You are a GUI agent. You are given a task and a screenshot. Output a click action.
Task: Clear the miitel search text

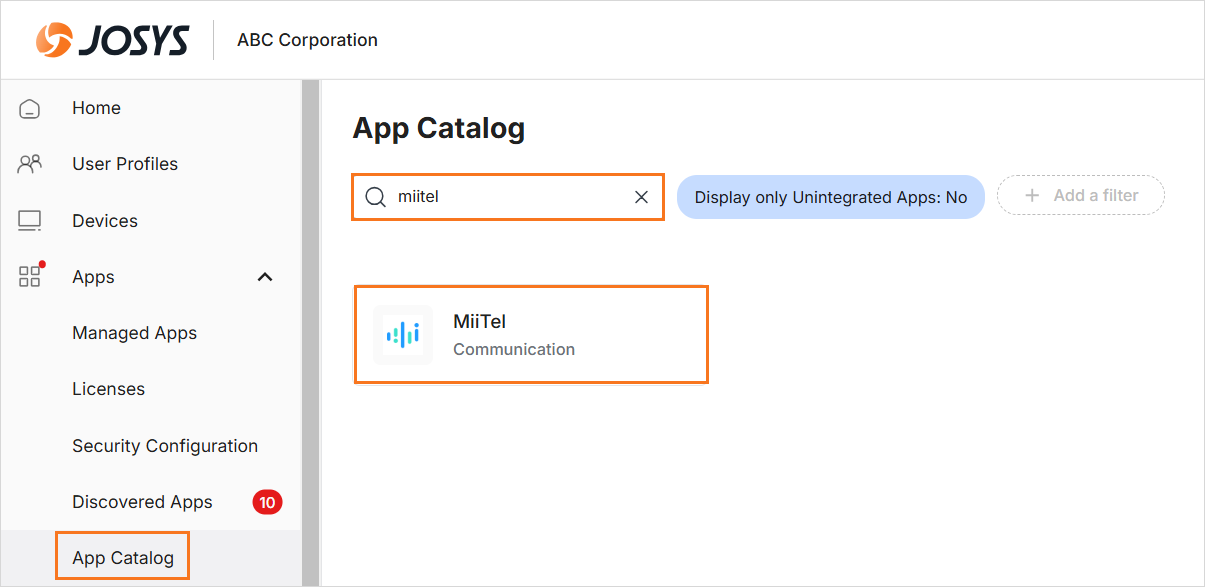pyautogui.click(x=642, y=197)
